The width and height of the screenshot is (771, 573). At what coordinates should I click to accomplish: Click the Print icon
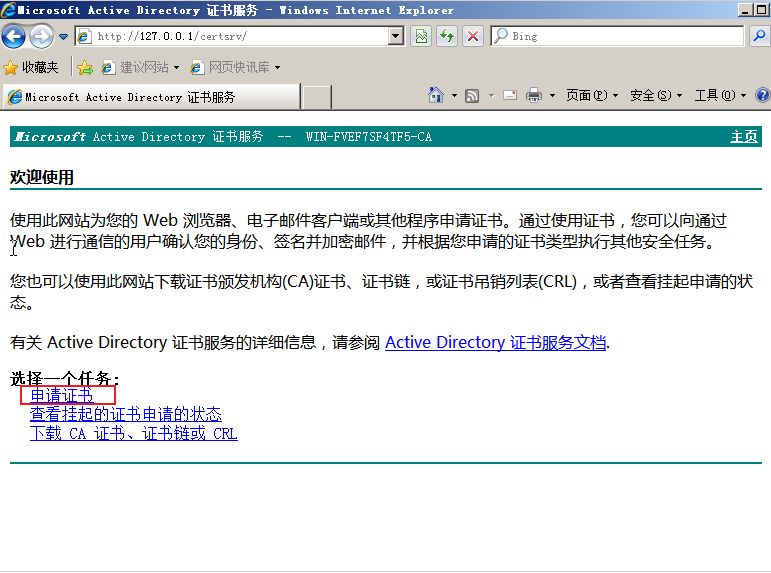[x=534, y=95]
